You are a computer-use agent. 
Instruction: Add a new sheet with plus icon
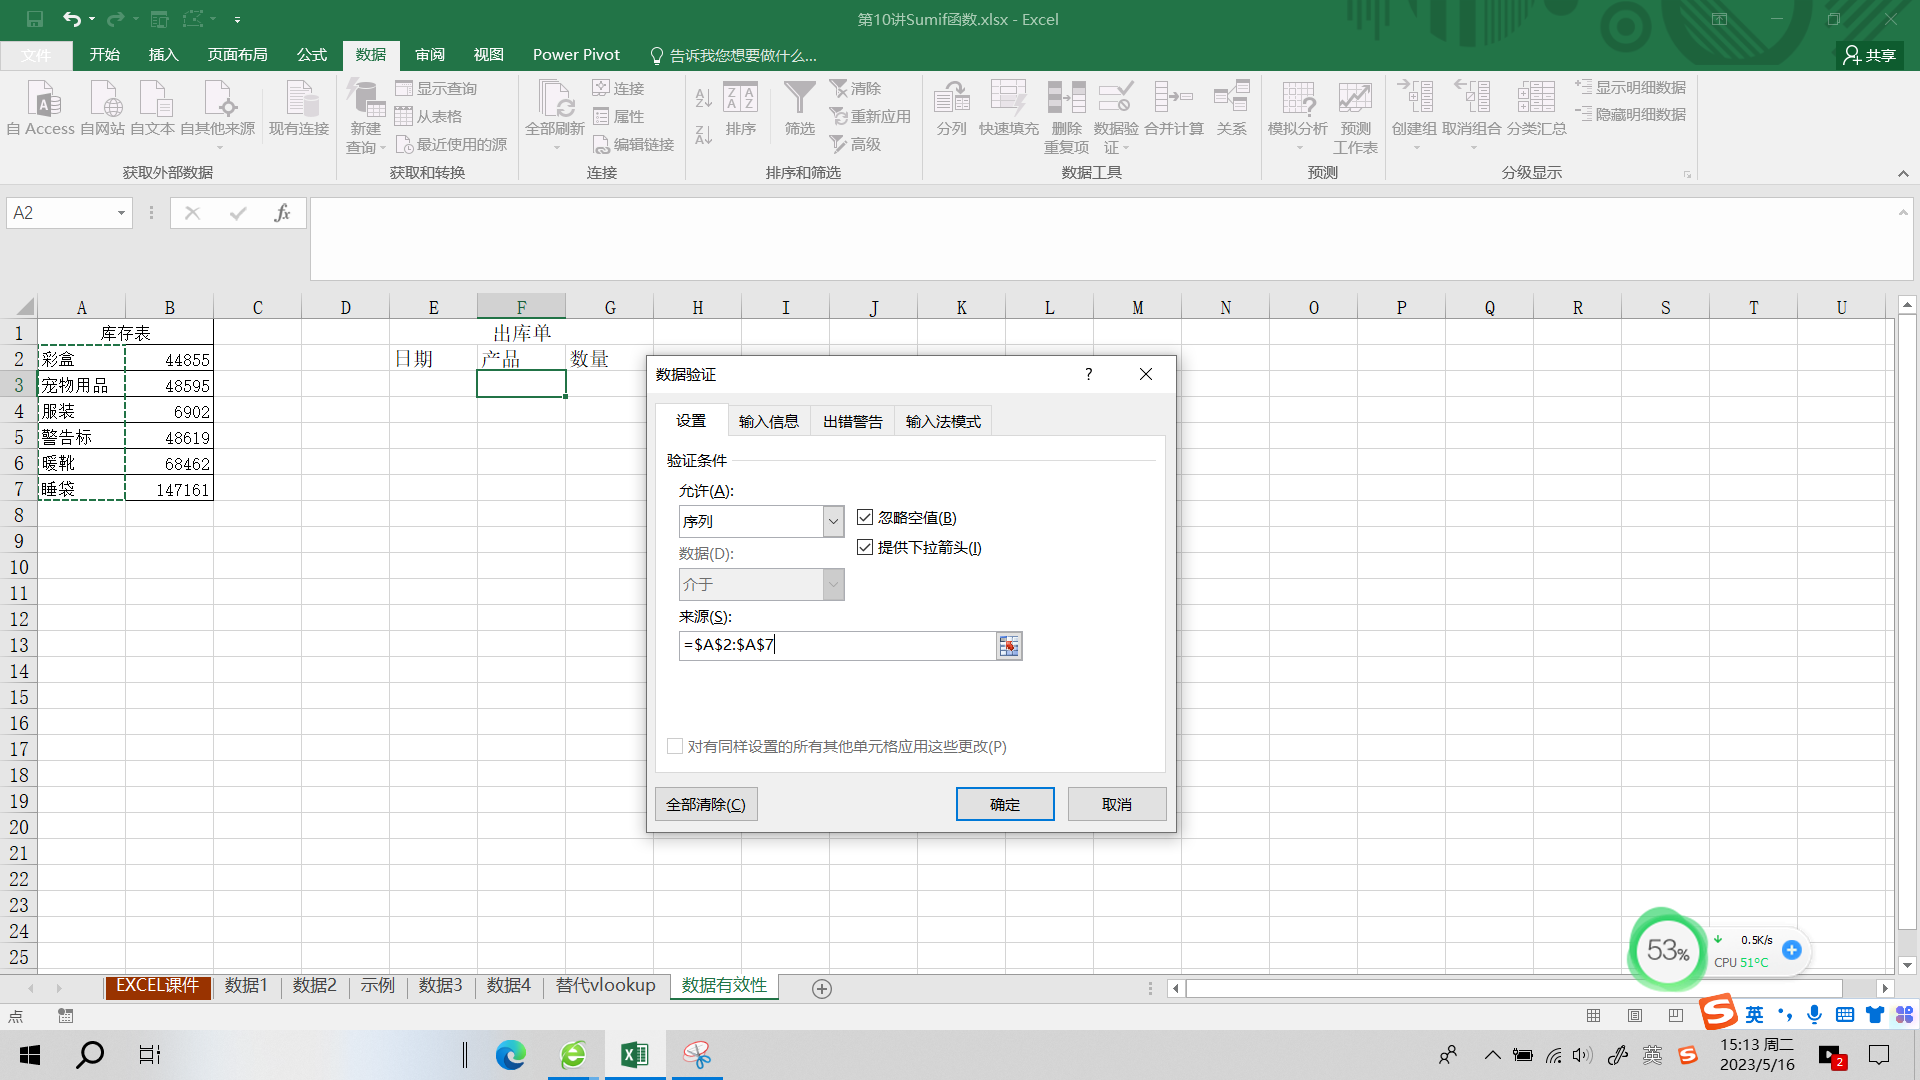click(x=822, y=988)
